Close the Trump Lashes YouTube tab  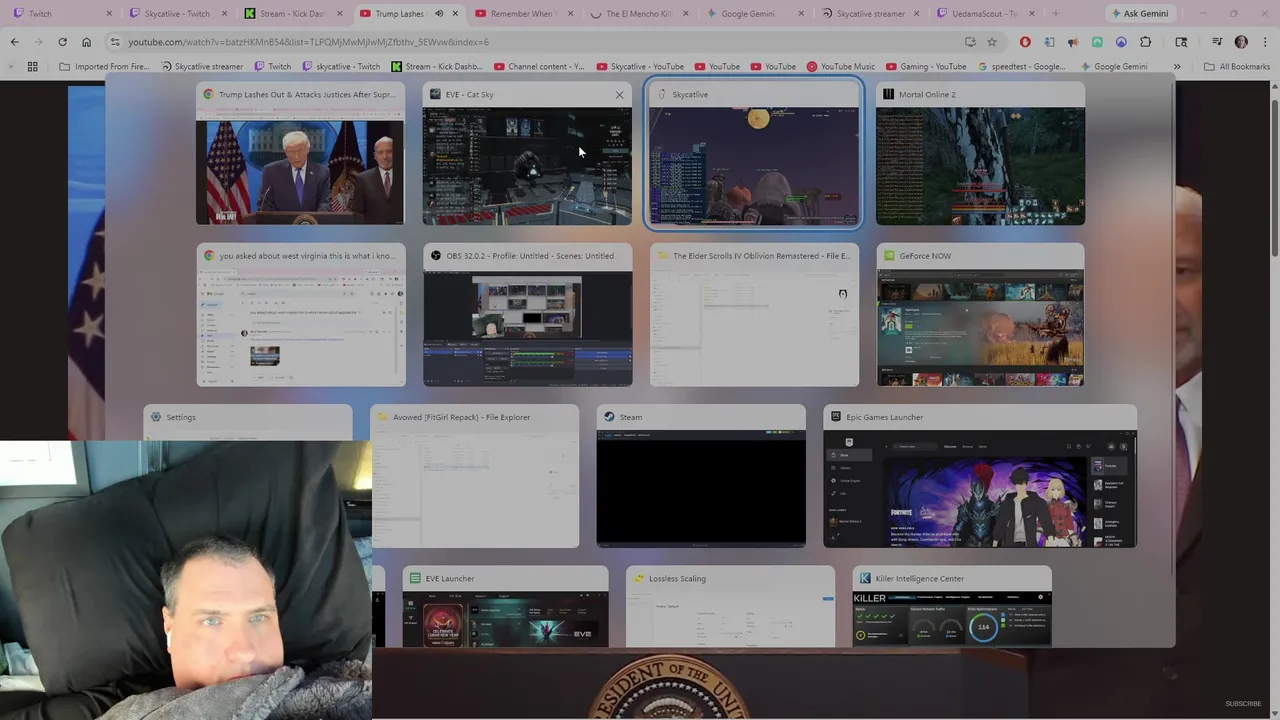pos(456,14)
